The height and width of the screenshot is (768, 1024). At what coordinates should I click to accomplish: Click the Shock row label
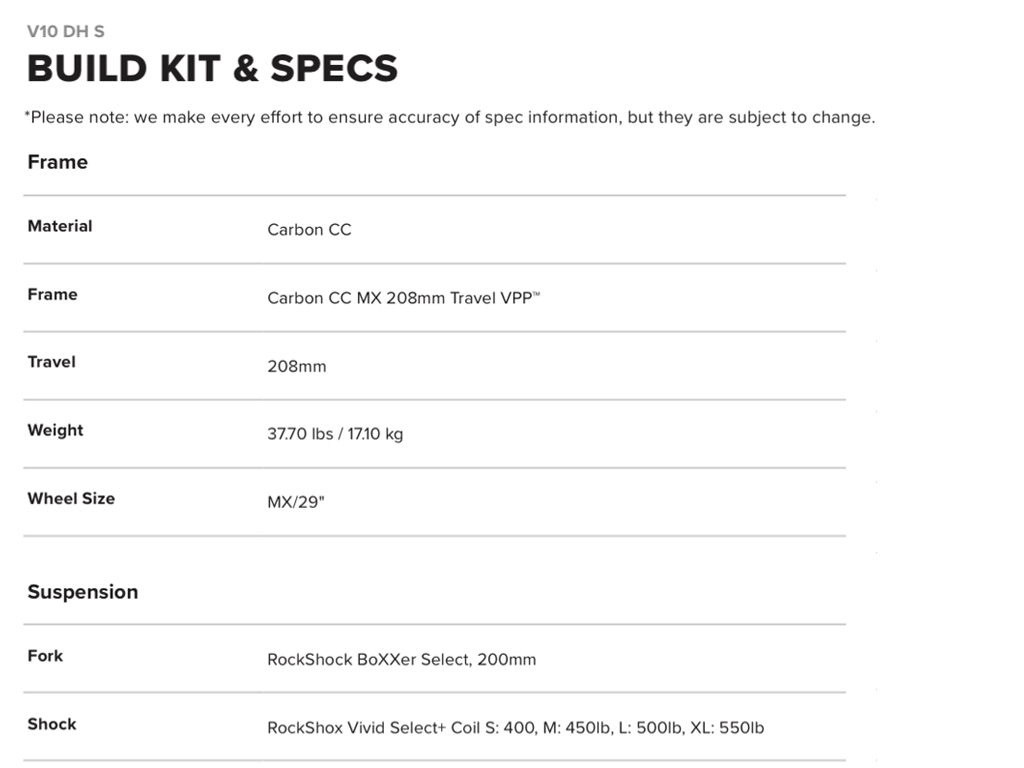[52, 724]
